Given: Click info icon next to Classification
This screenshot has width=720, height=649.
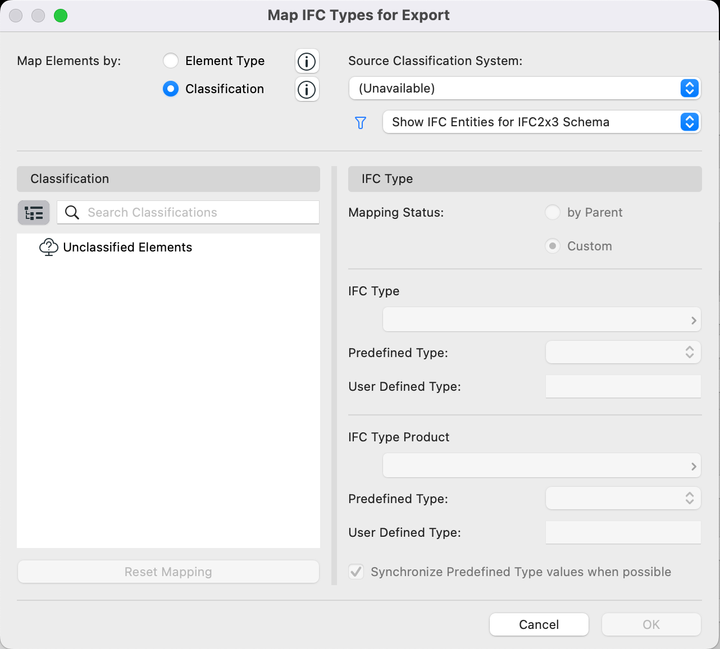Looking at the screenshot, I should (x=307, y=89).
